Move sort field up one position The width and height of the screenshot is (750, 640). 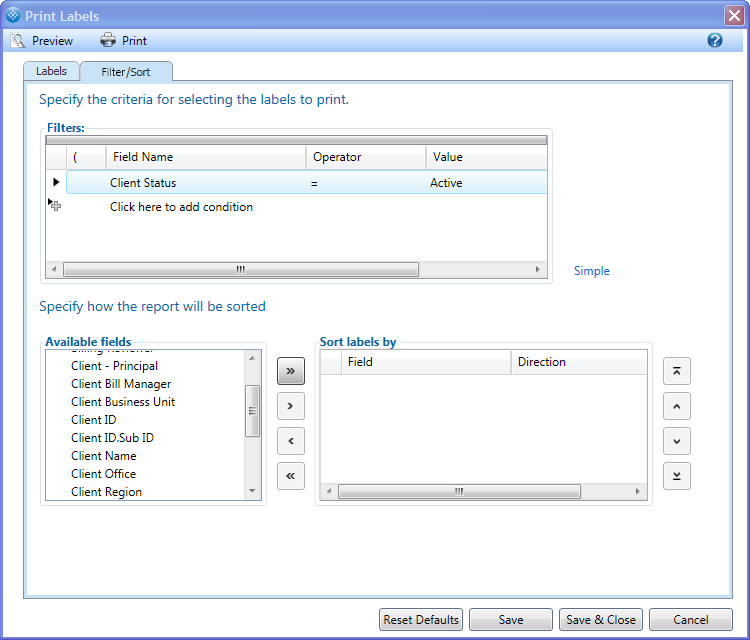pos(677,406)
